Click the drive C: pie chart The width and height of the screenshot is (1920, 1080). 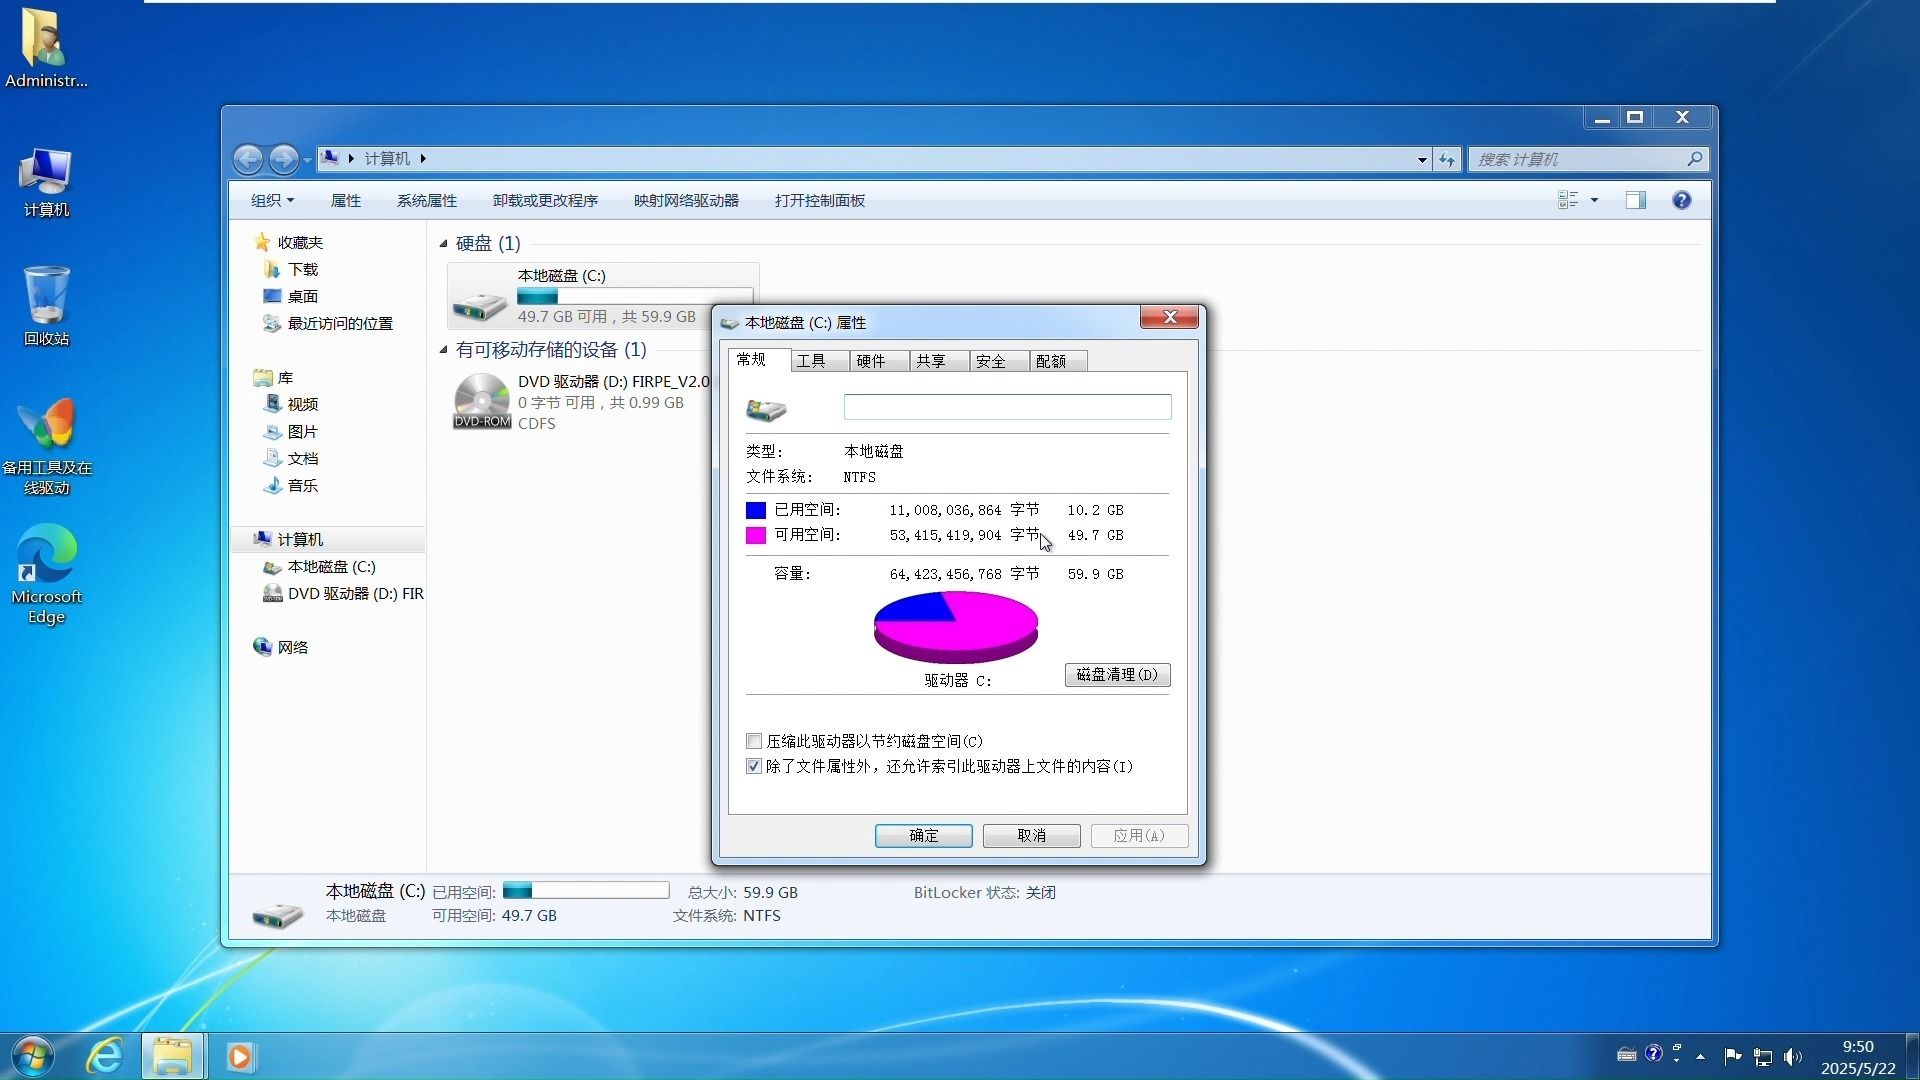[x=956, y=626]
